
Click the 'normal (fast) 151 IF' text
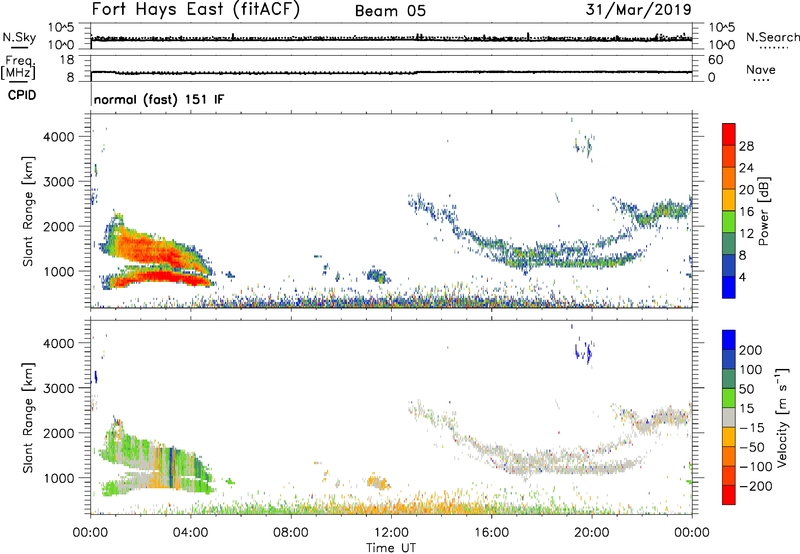coord(159,99)
